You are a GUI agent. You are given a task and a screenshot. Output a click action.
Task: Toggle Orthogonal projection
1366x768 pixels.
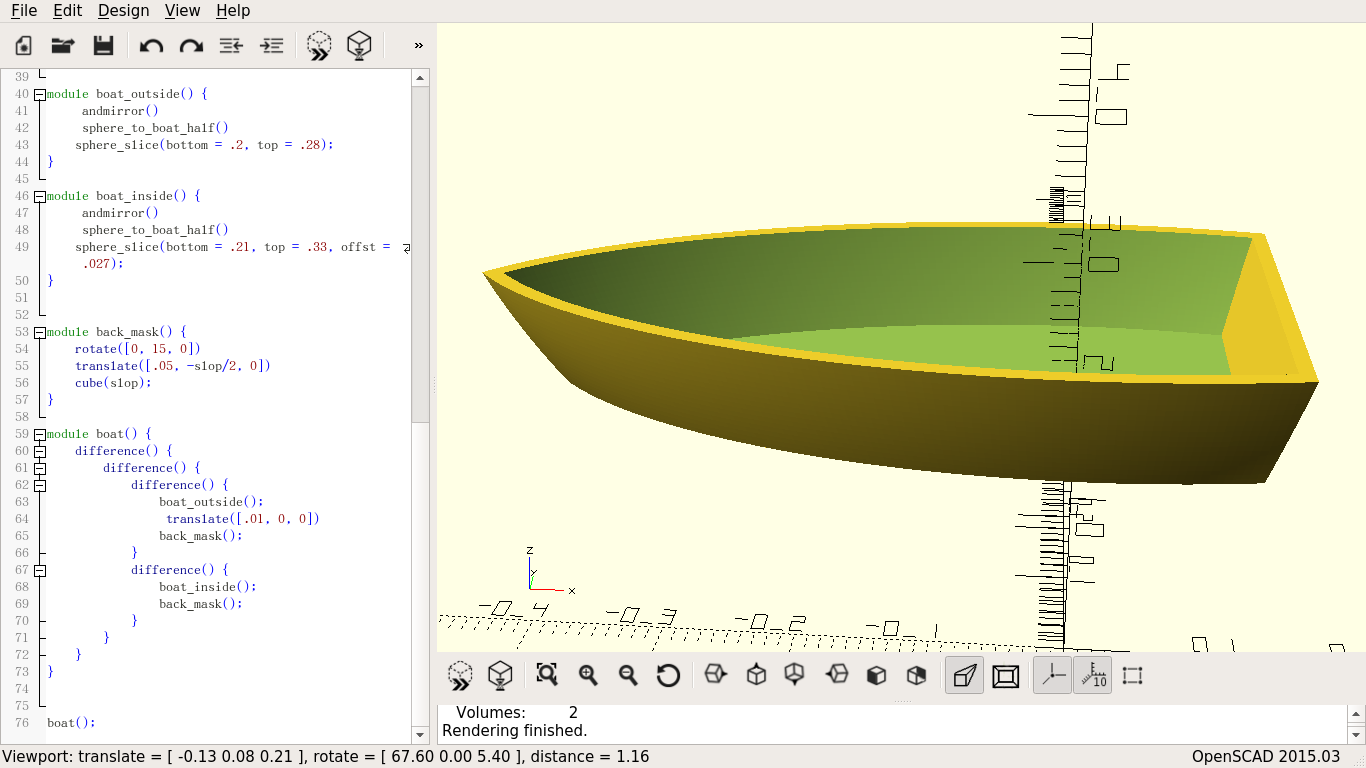click(1005, 675)
